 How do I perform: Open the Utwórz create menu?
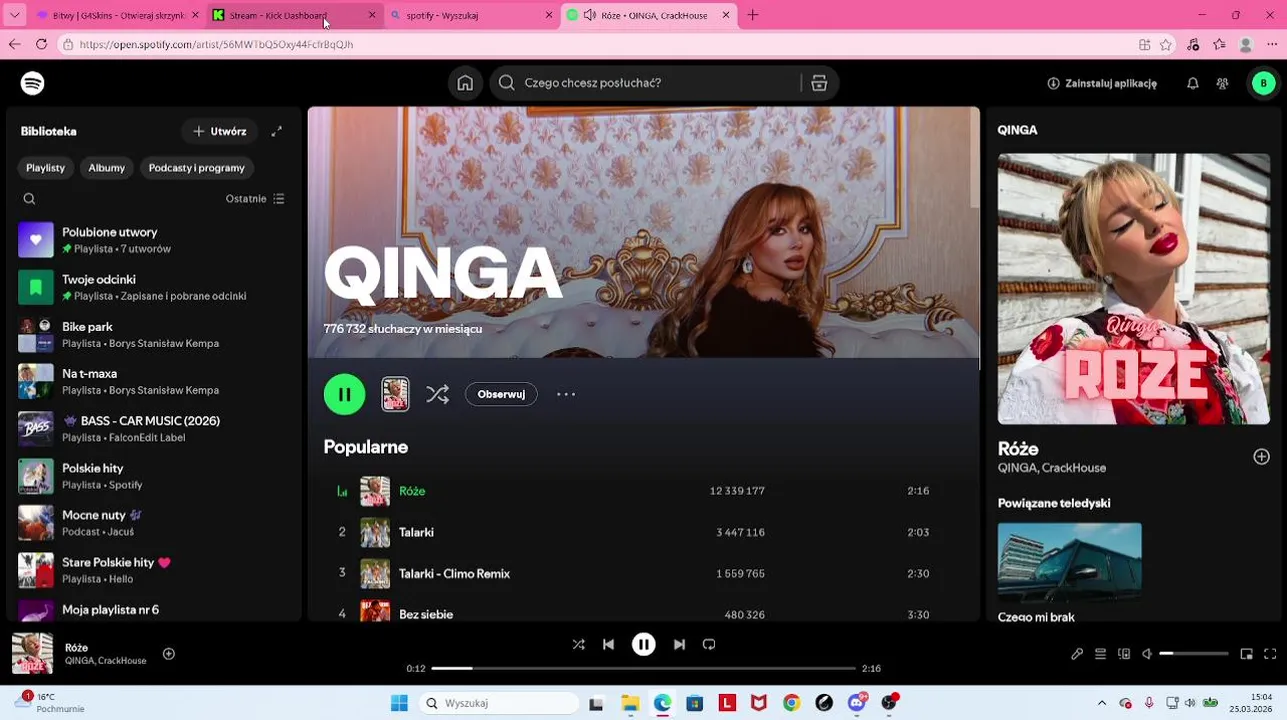(220, 131)
